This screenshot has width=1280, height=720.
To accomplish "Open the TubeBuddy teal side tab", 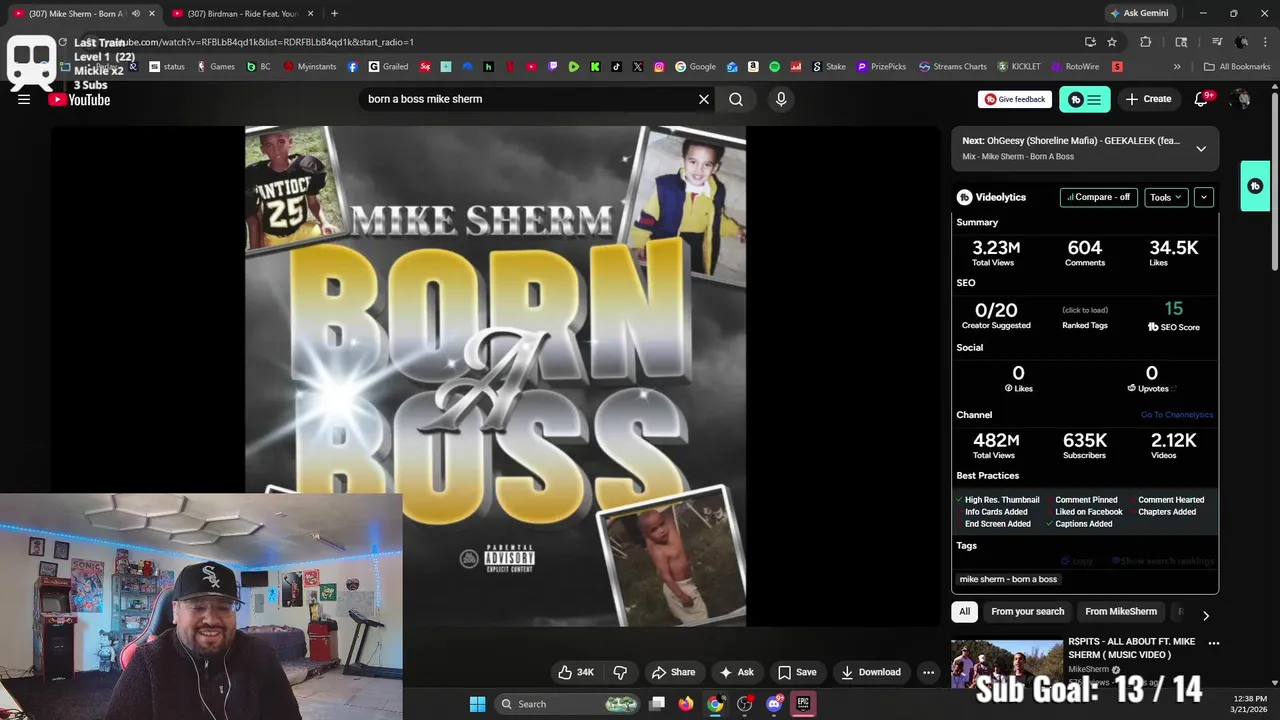I will (x=1255, y=186).
